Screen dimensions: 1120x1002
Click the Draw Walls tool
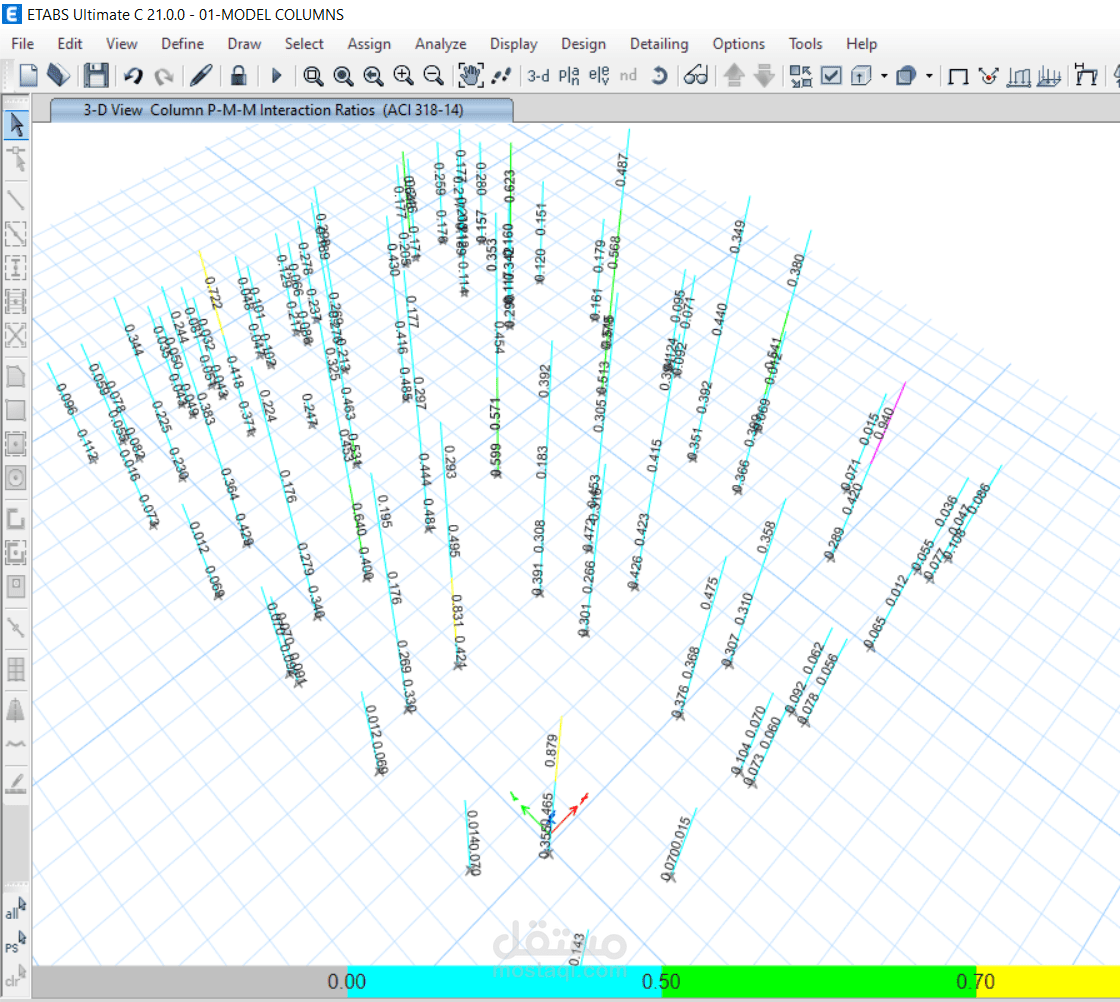(16, 518)
